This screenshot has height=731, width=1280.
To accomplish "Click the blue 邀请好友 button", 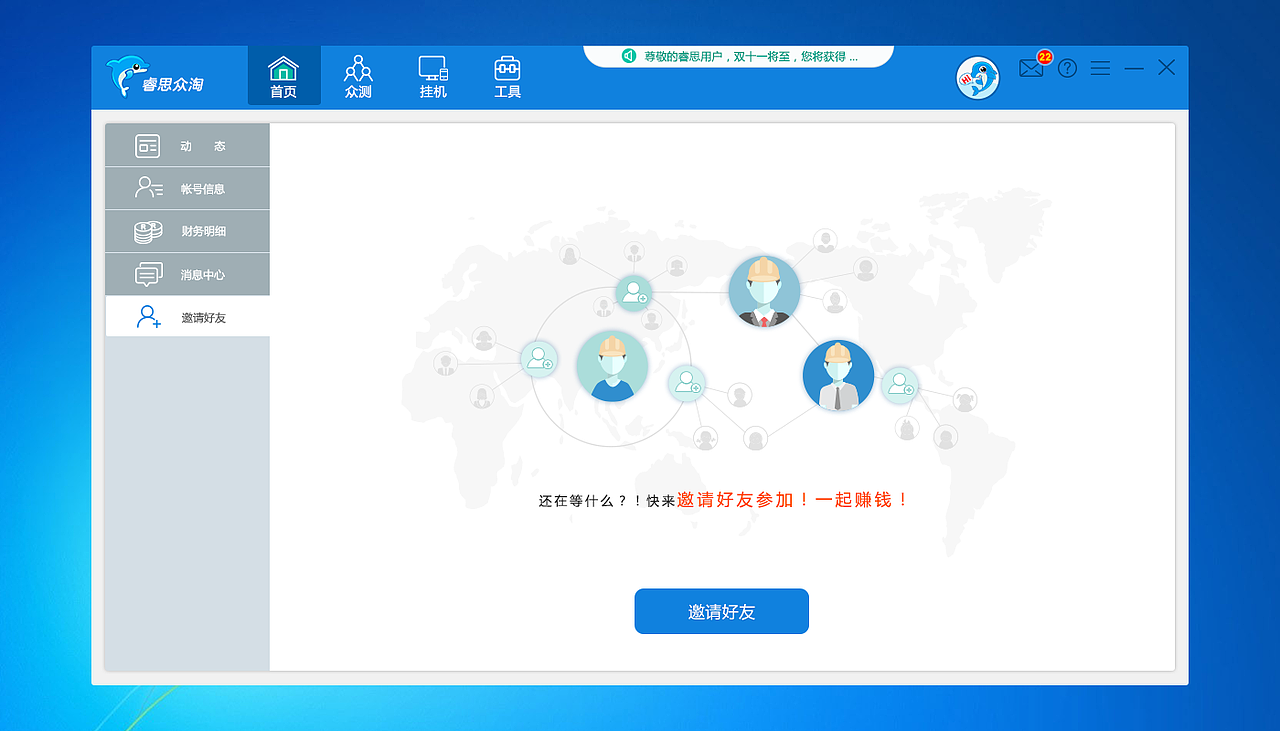I will (721, 611).
